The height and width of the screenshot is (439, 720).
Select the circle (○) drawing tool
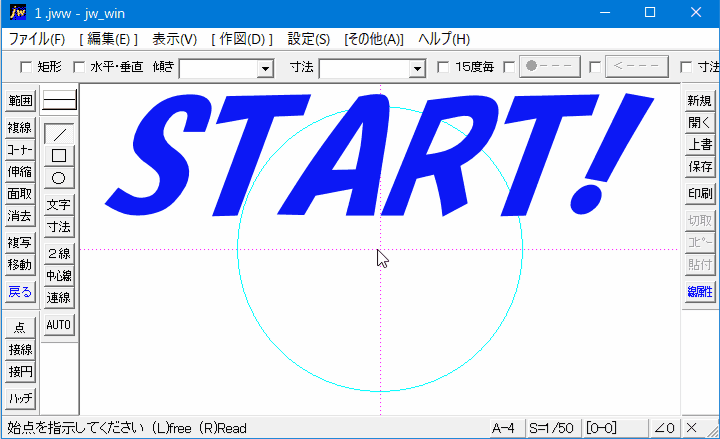(x=59, y=178)
